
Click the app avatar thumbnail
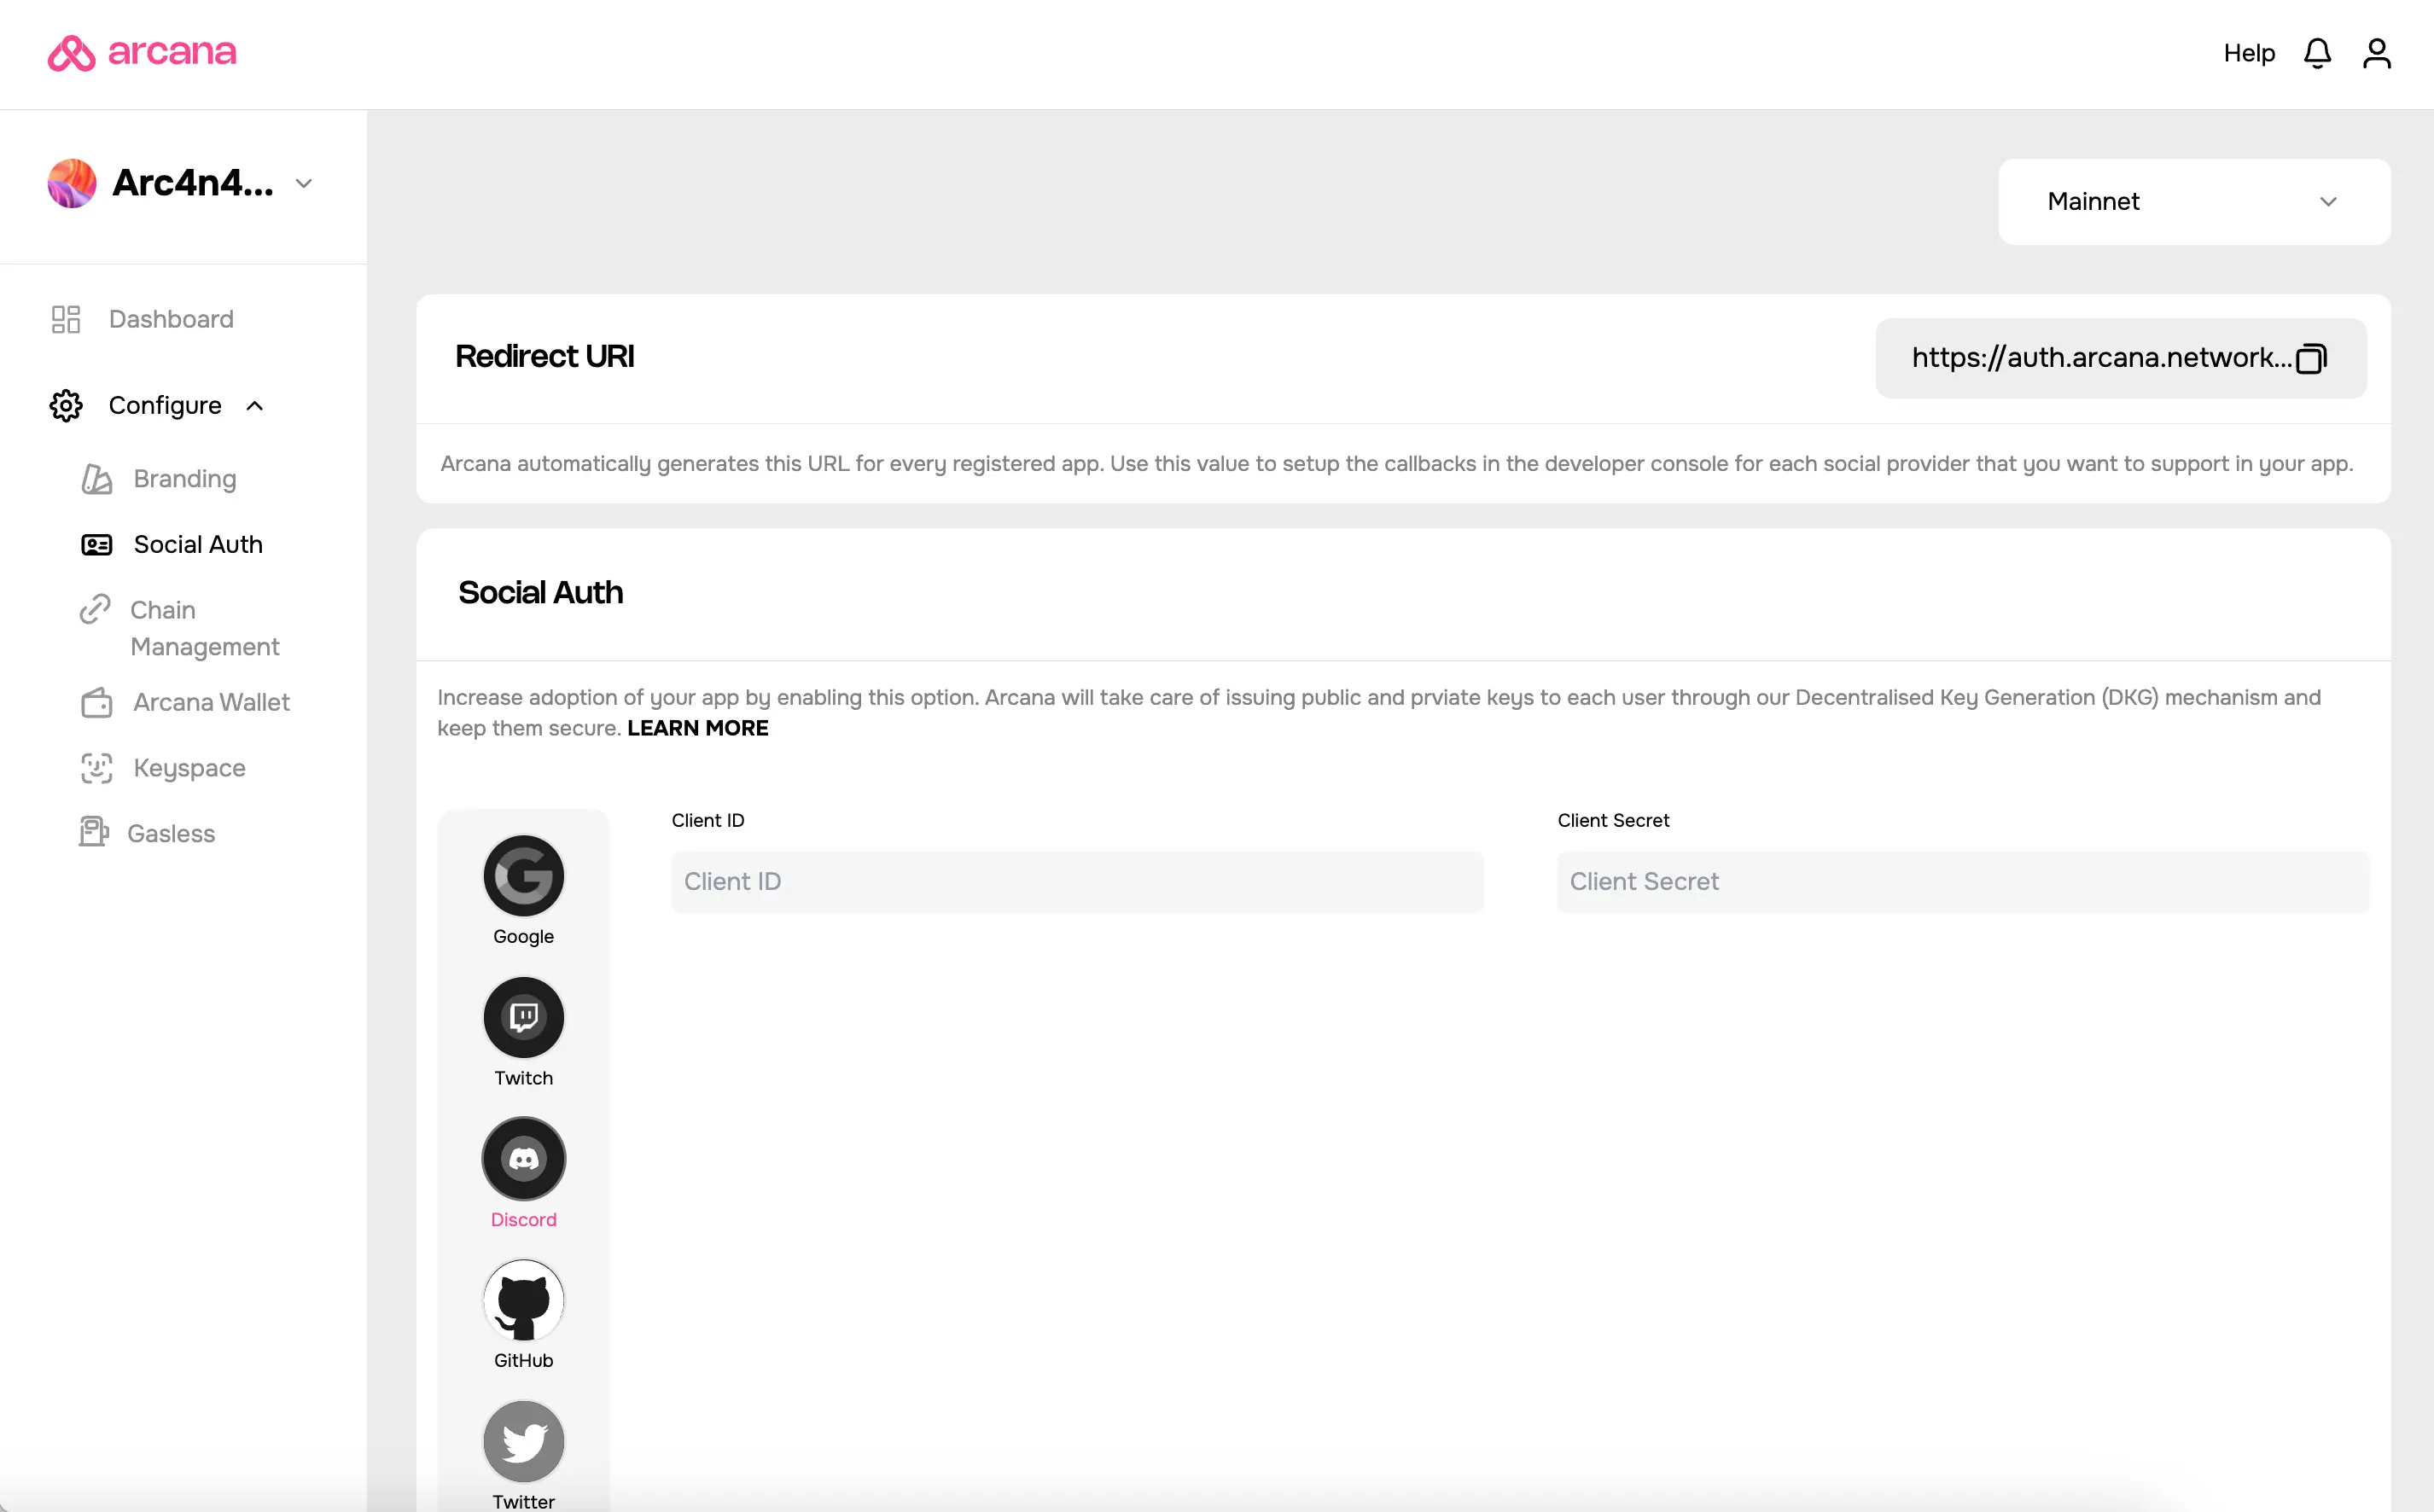pos(72,183)
